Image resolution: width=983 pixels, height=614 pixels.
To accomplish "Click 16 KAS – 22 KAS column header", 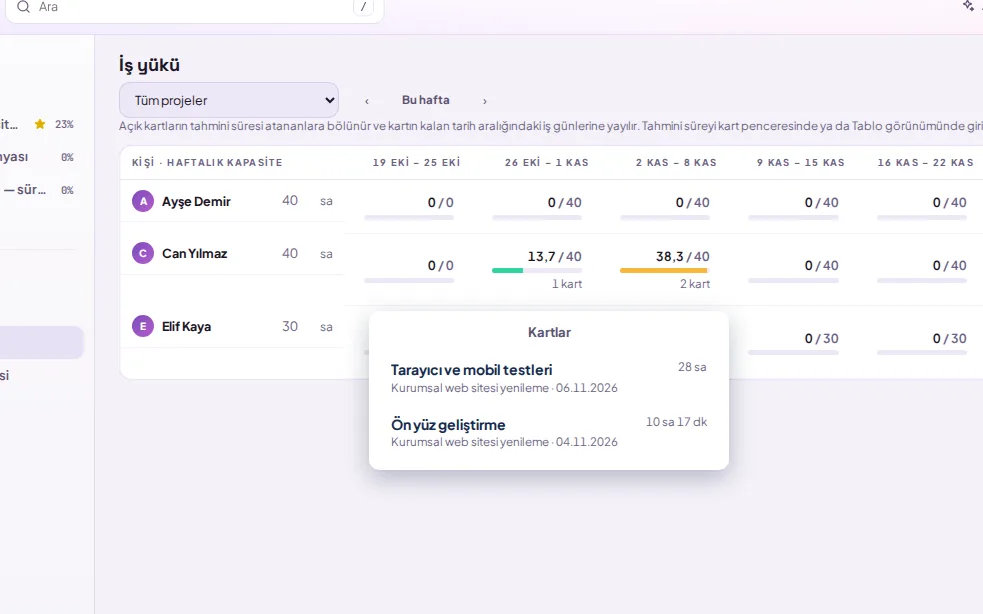I will tap(925, 162).
